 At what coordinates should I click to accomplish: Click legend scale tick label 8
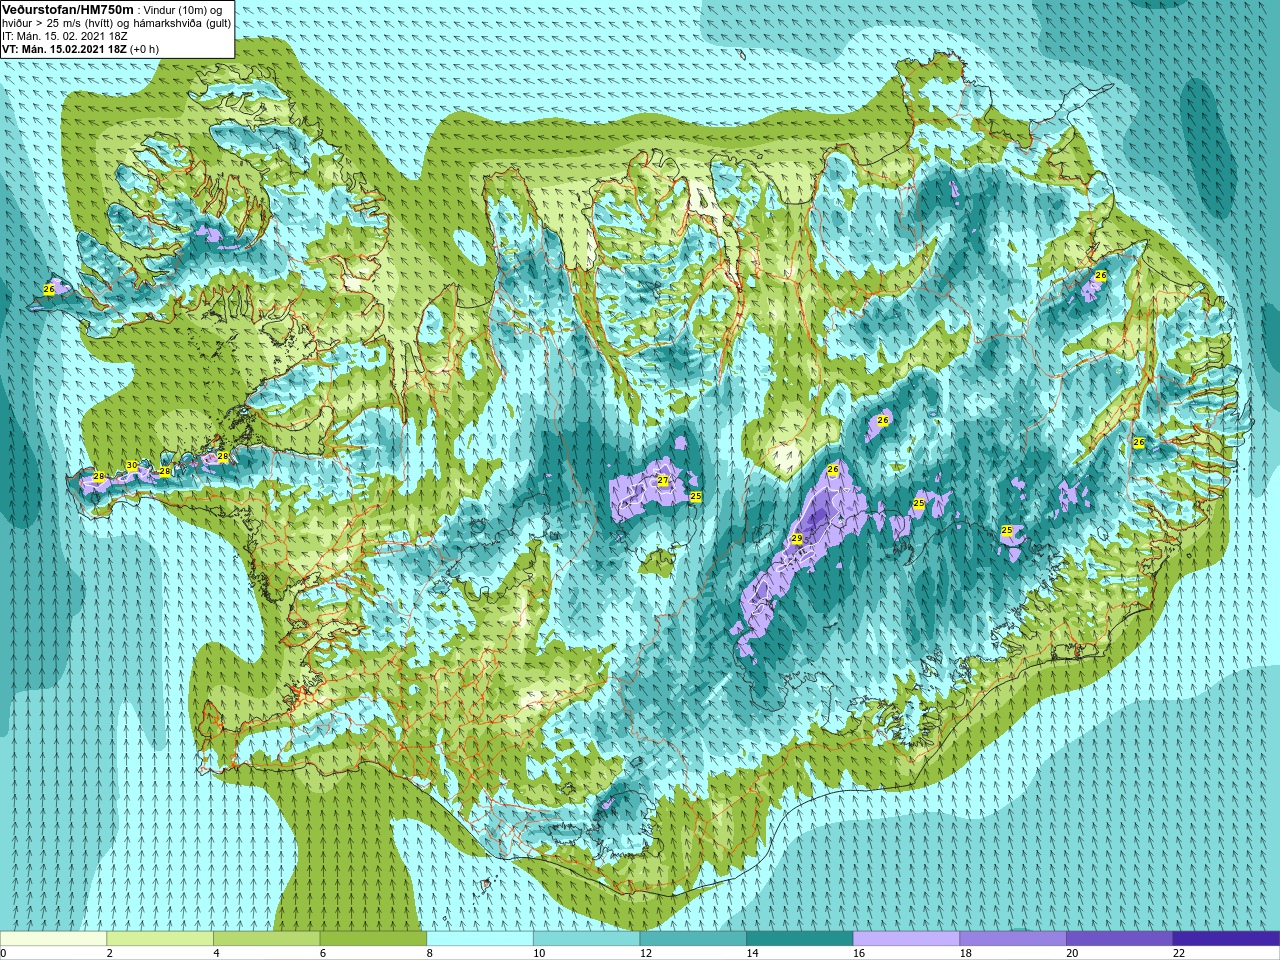click(x=429, y=953)
